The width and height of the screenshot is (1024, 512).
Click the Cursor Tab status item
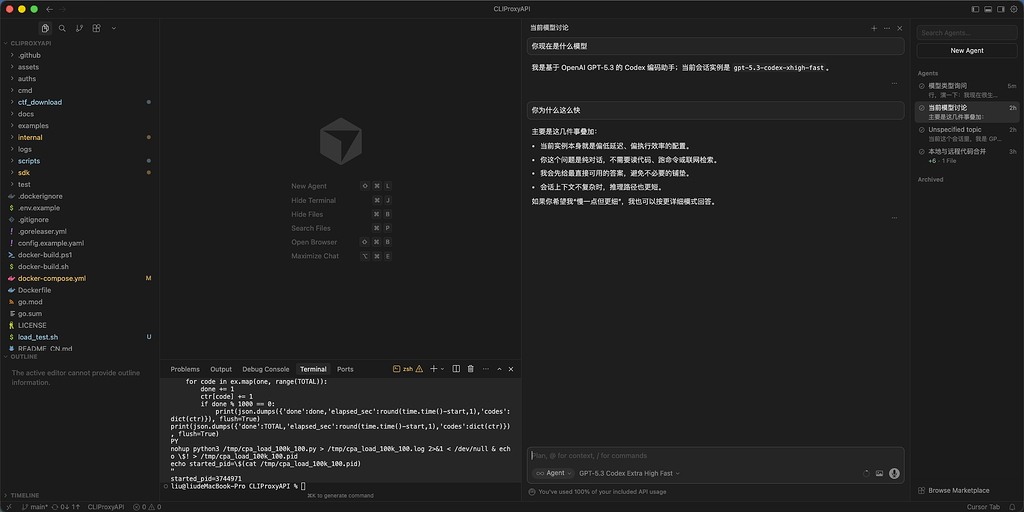tap(983, 507)
